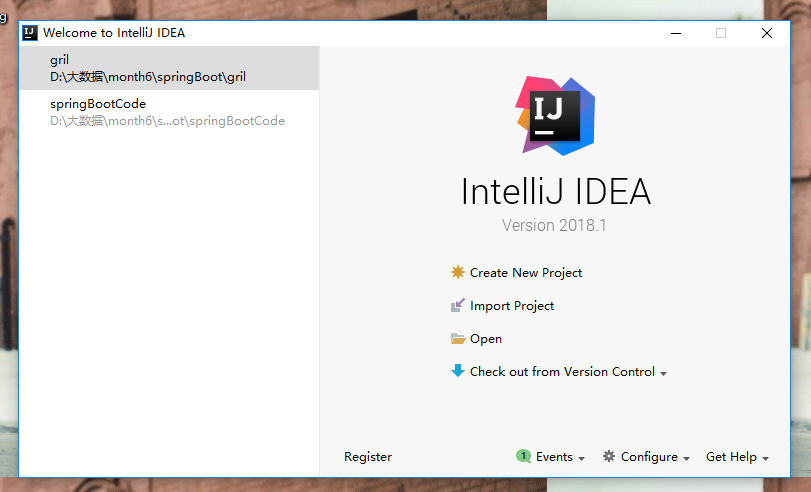Click the Open folder icon
The width and height of the screenshot is (811, 492).
pyautogui.click(x=458, y=338)
